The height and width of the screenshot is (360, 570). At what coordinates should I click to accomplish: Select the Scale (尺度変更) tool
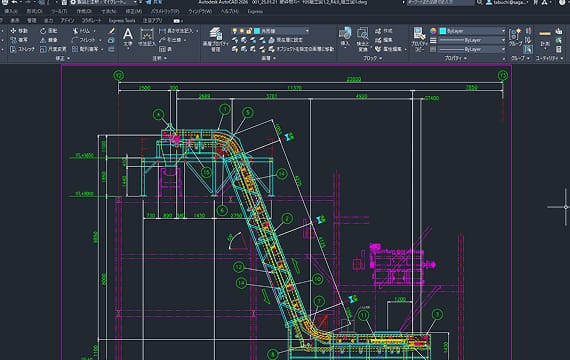click(x=53, y=49)
